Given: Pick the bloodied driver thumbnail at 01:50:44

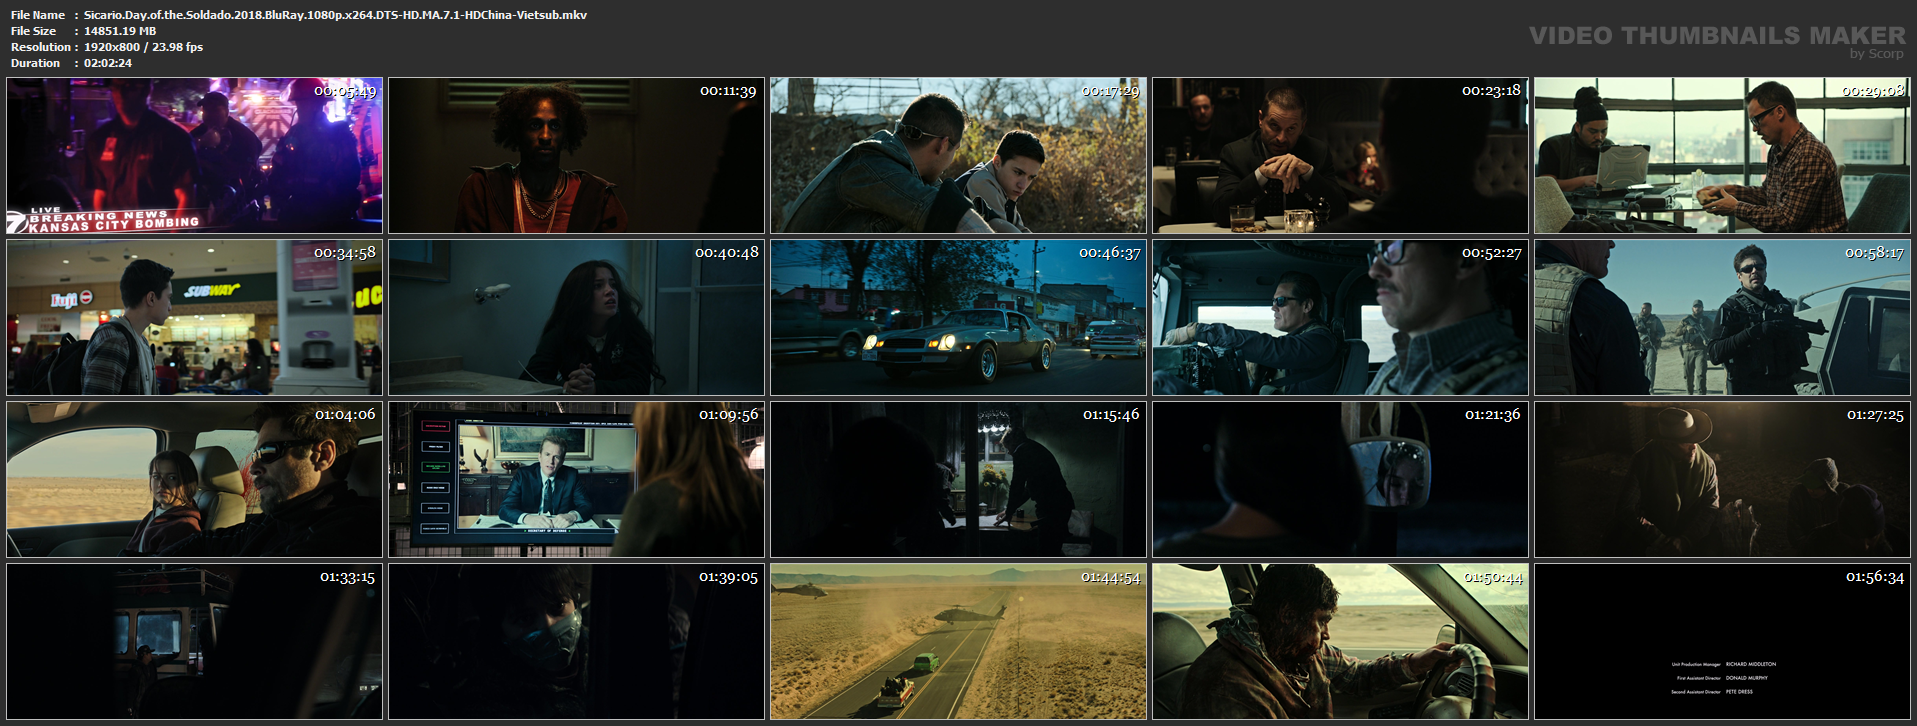Looking at the screenshot, I should (x=1340, y=642).
